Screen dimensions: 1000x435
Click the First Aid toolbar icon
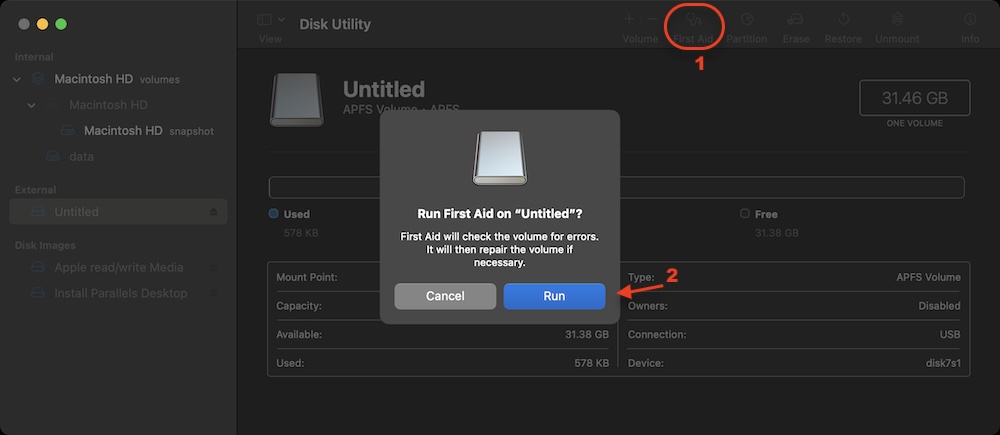(x=694, y=20)
